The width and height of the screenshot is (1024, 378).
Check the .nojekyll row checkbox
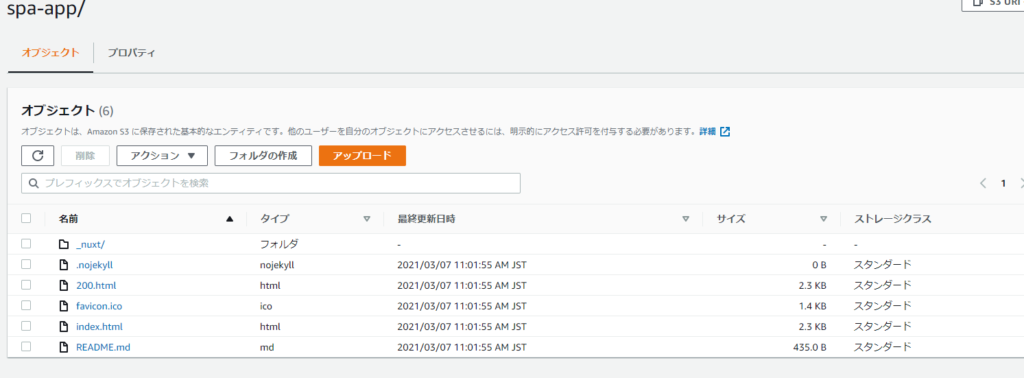tap(26, 264)
